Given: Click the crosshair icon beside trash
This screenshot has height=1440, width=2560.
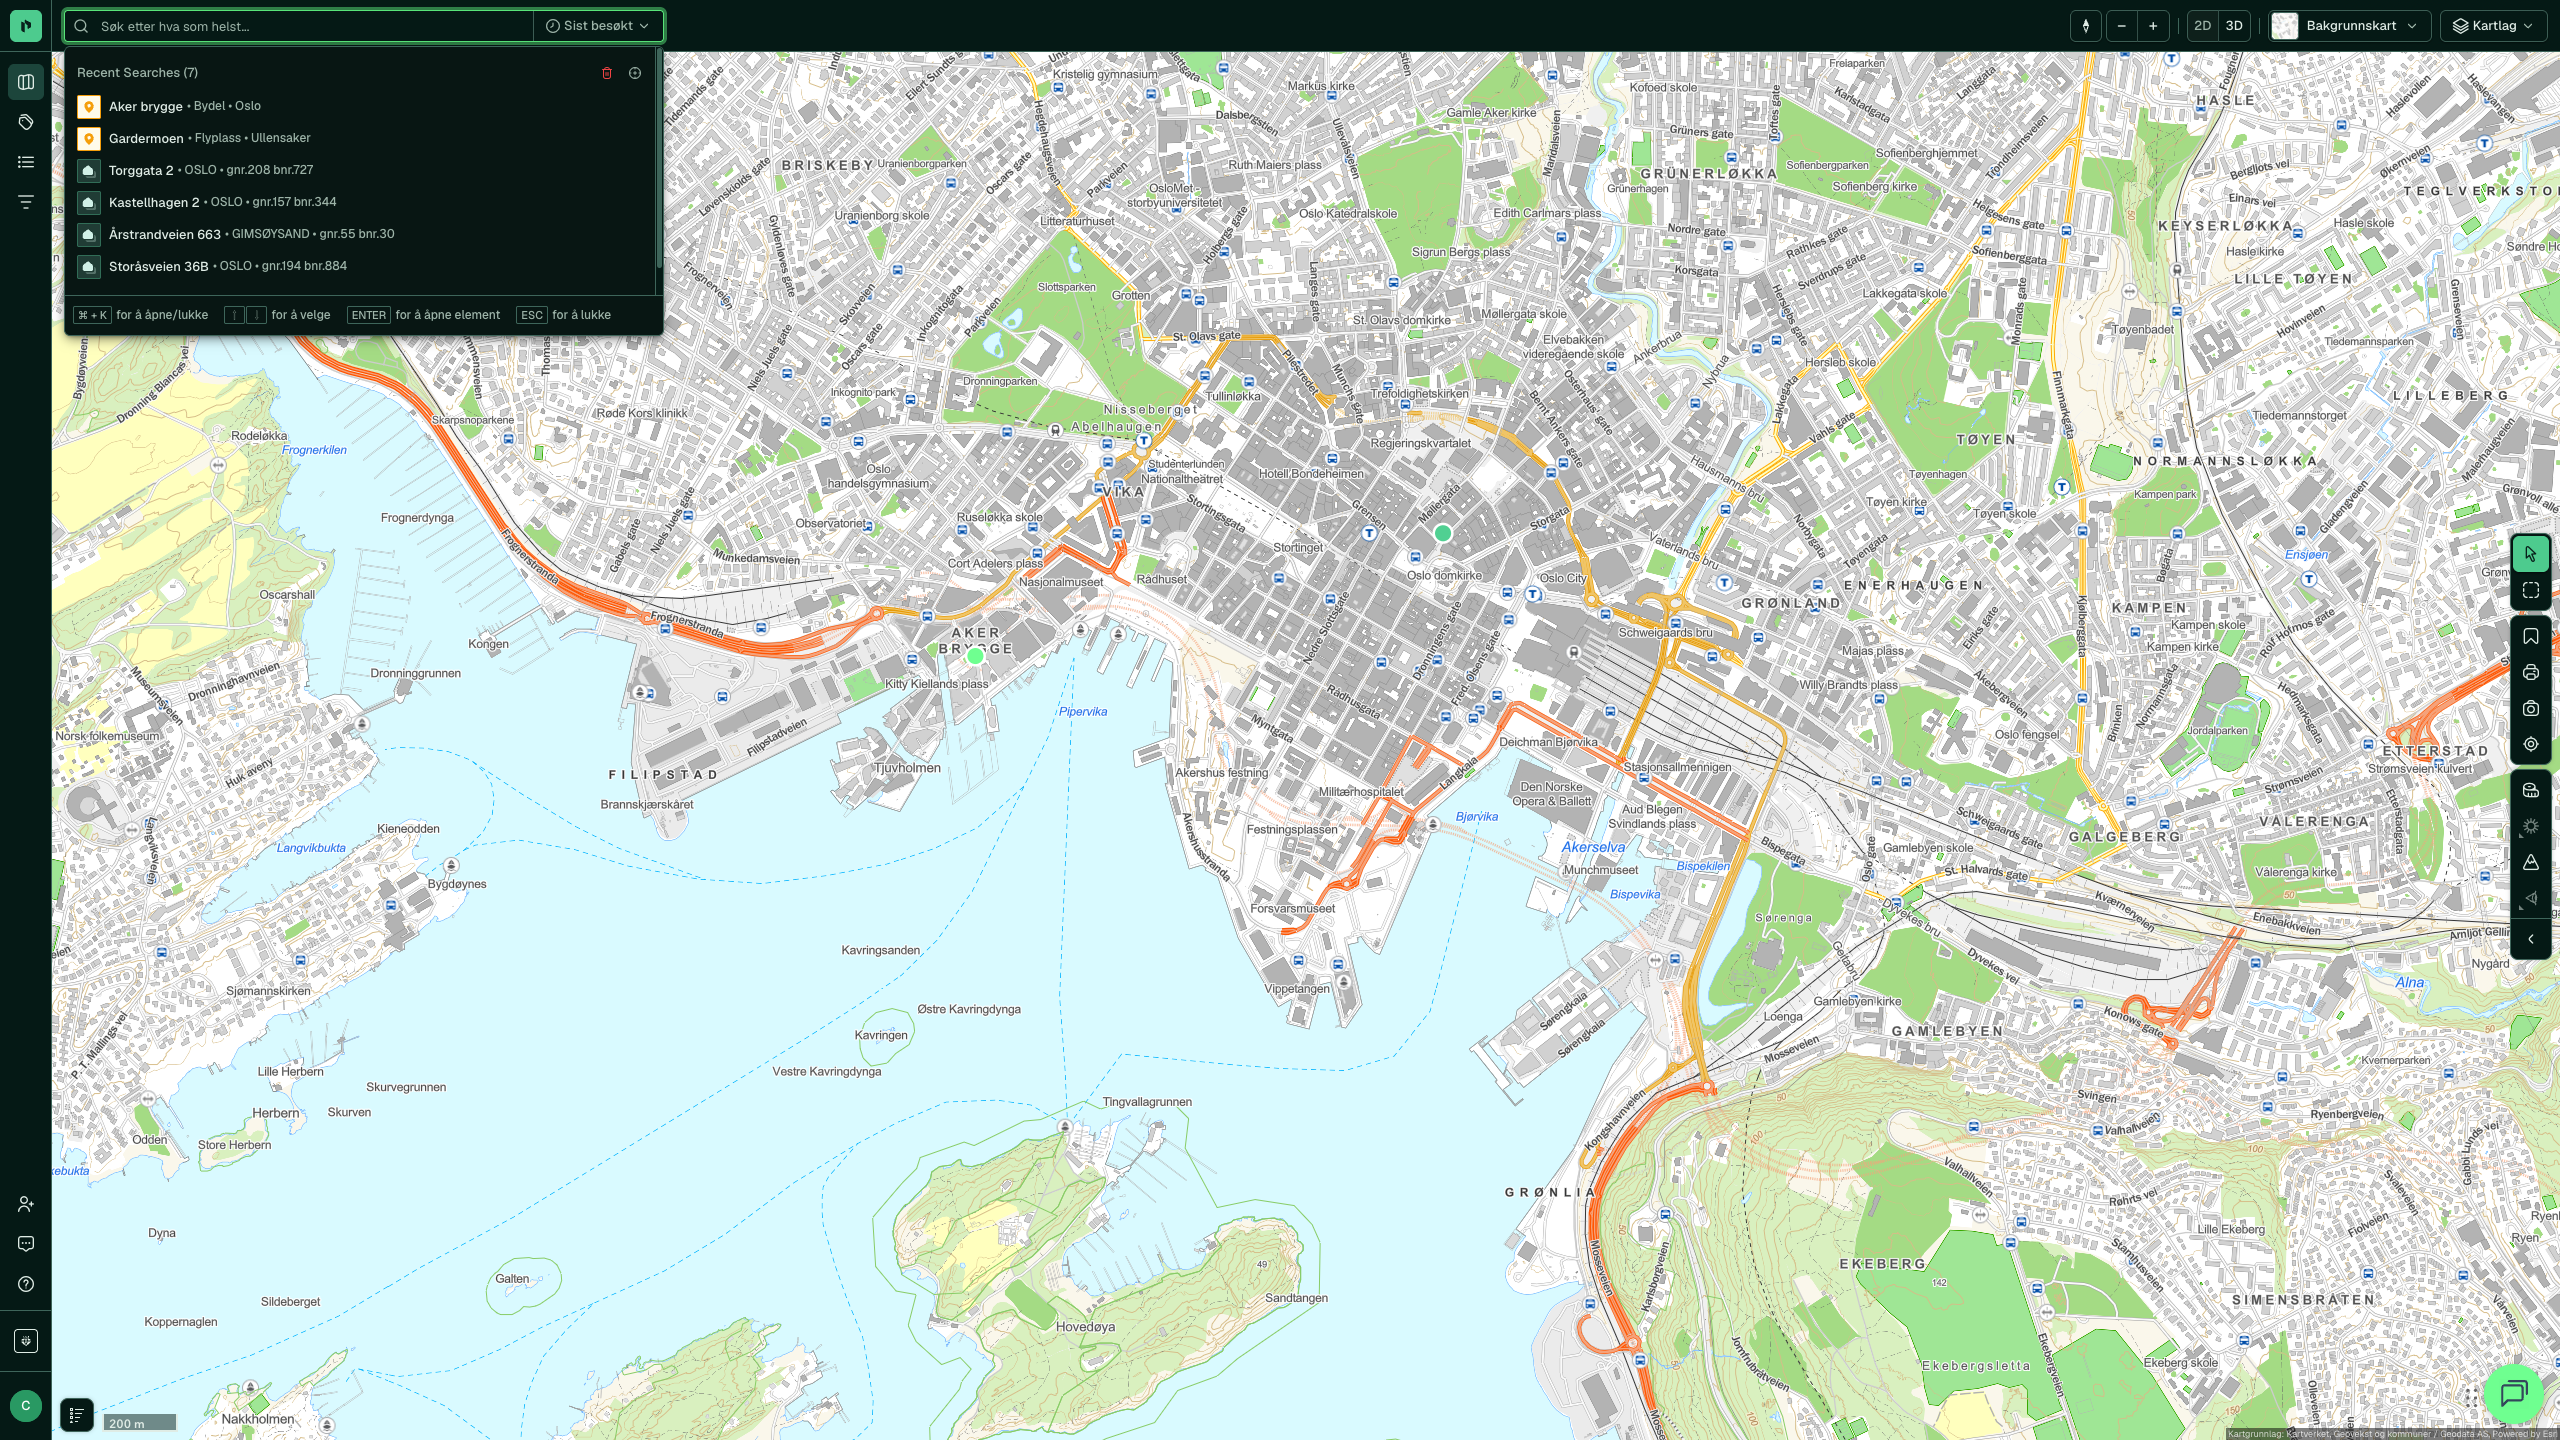Looking at the screenshot, I should 635,73.
